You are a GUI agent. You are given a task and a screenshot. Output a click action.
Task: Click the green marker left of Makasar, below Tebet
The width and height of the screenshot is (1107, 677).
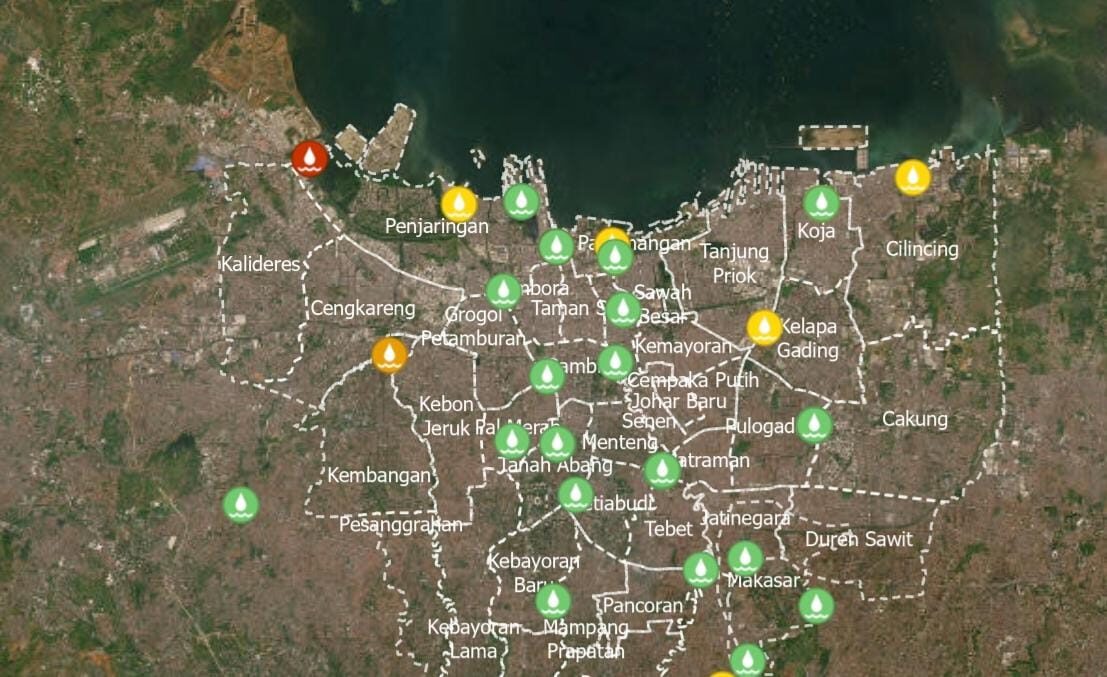tap(701, 569)
